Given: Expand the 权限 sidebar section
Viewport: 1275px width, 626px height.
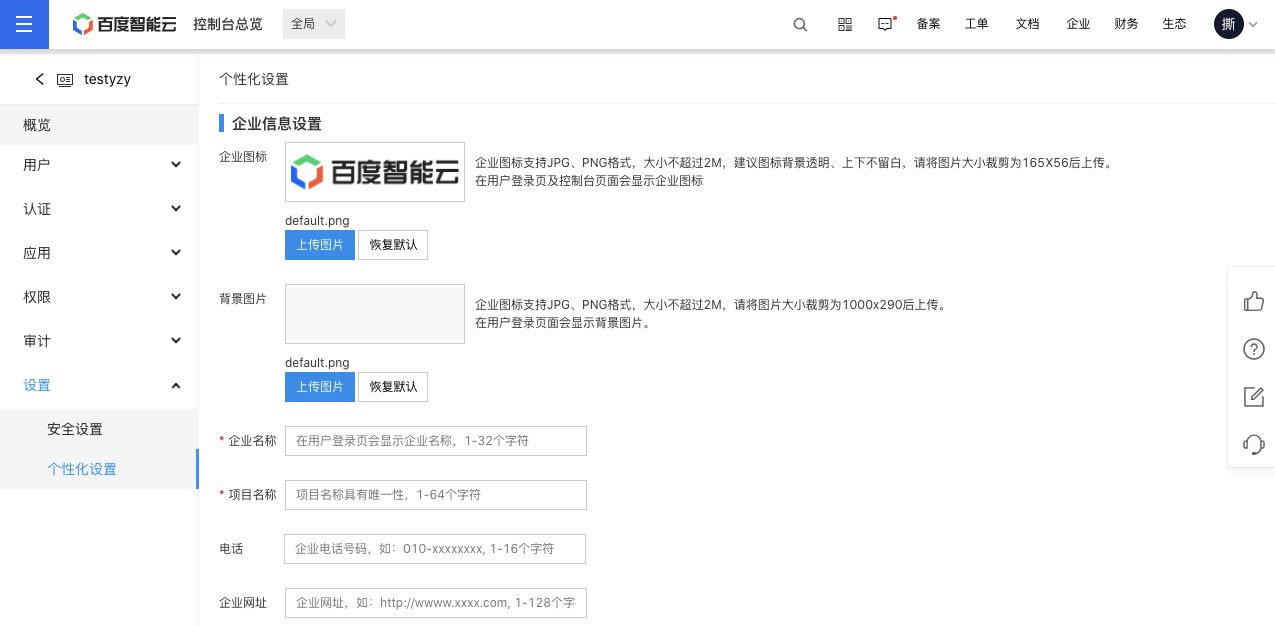Looking at the screenshot, I should point(99,297).
